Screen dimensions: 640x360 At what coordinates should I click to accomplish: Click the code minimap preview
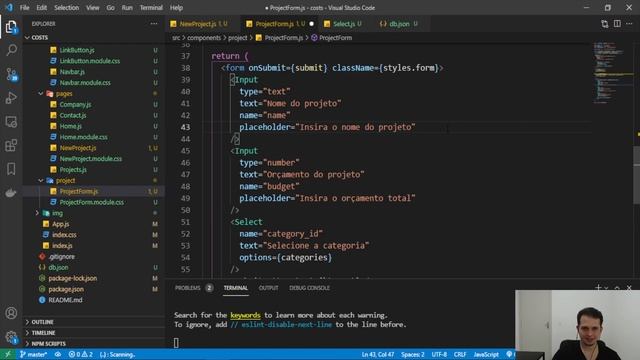(x=612, y=73)
